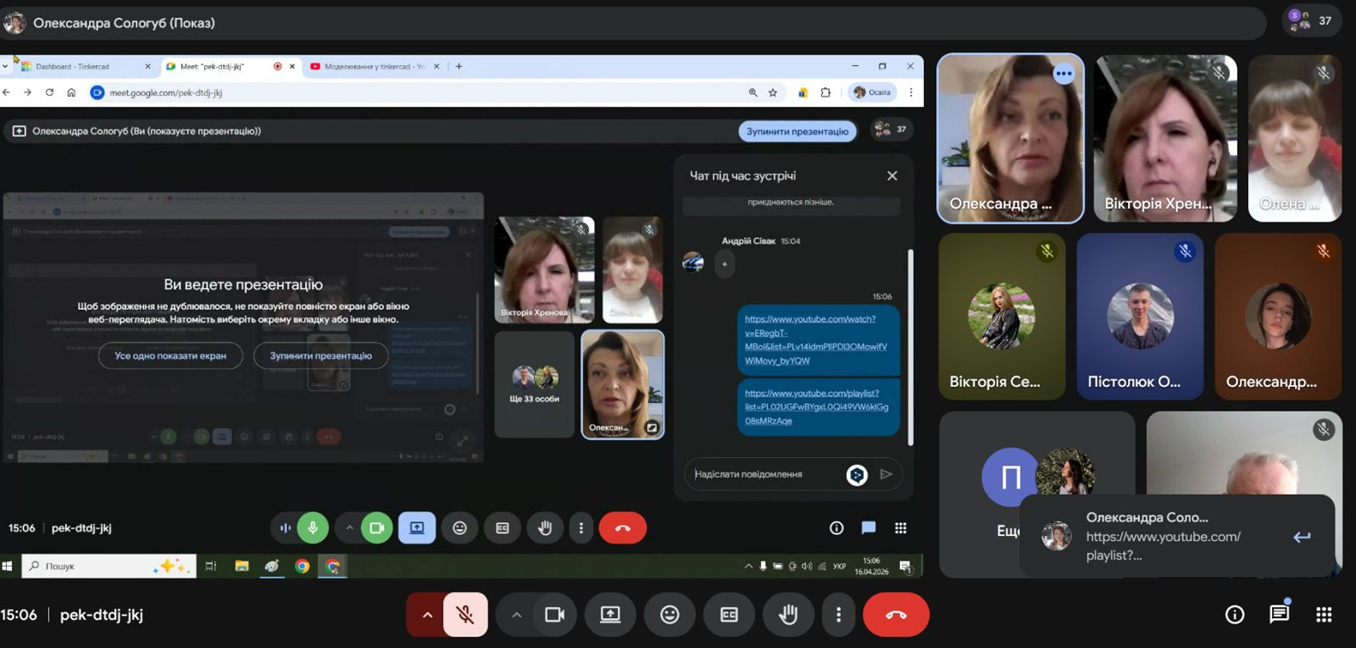Leave the call with the large red hang-up button
The image size is (1356, 648).
coord(895,615)
